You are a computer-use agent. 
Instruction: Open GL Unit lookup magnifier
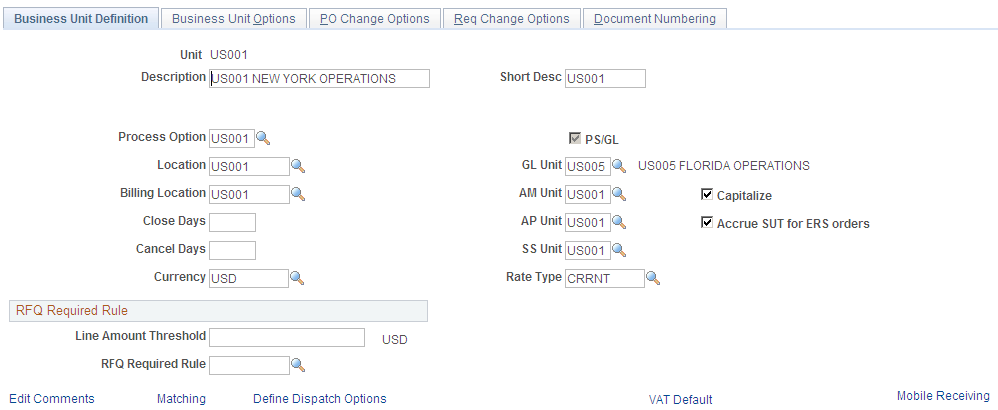pos(619,166)
